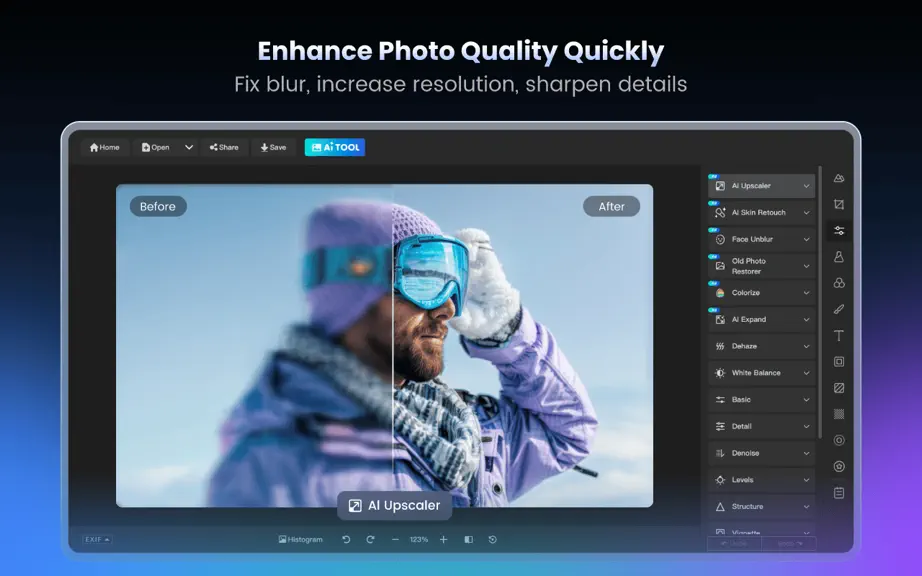The height and width of the screenshot is (576, 922).
Task: Toggle the Histogram display
Action: (300, 540)
